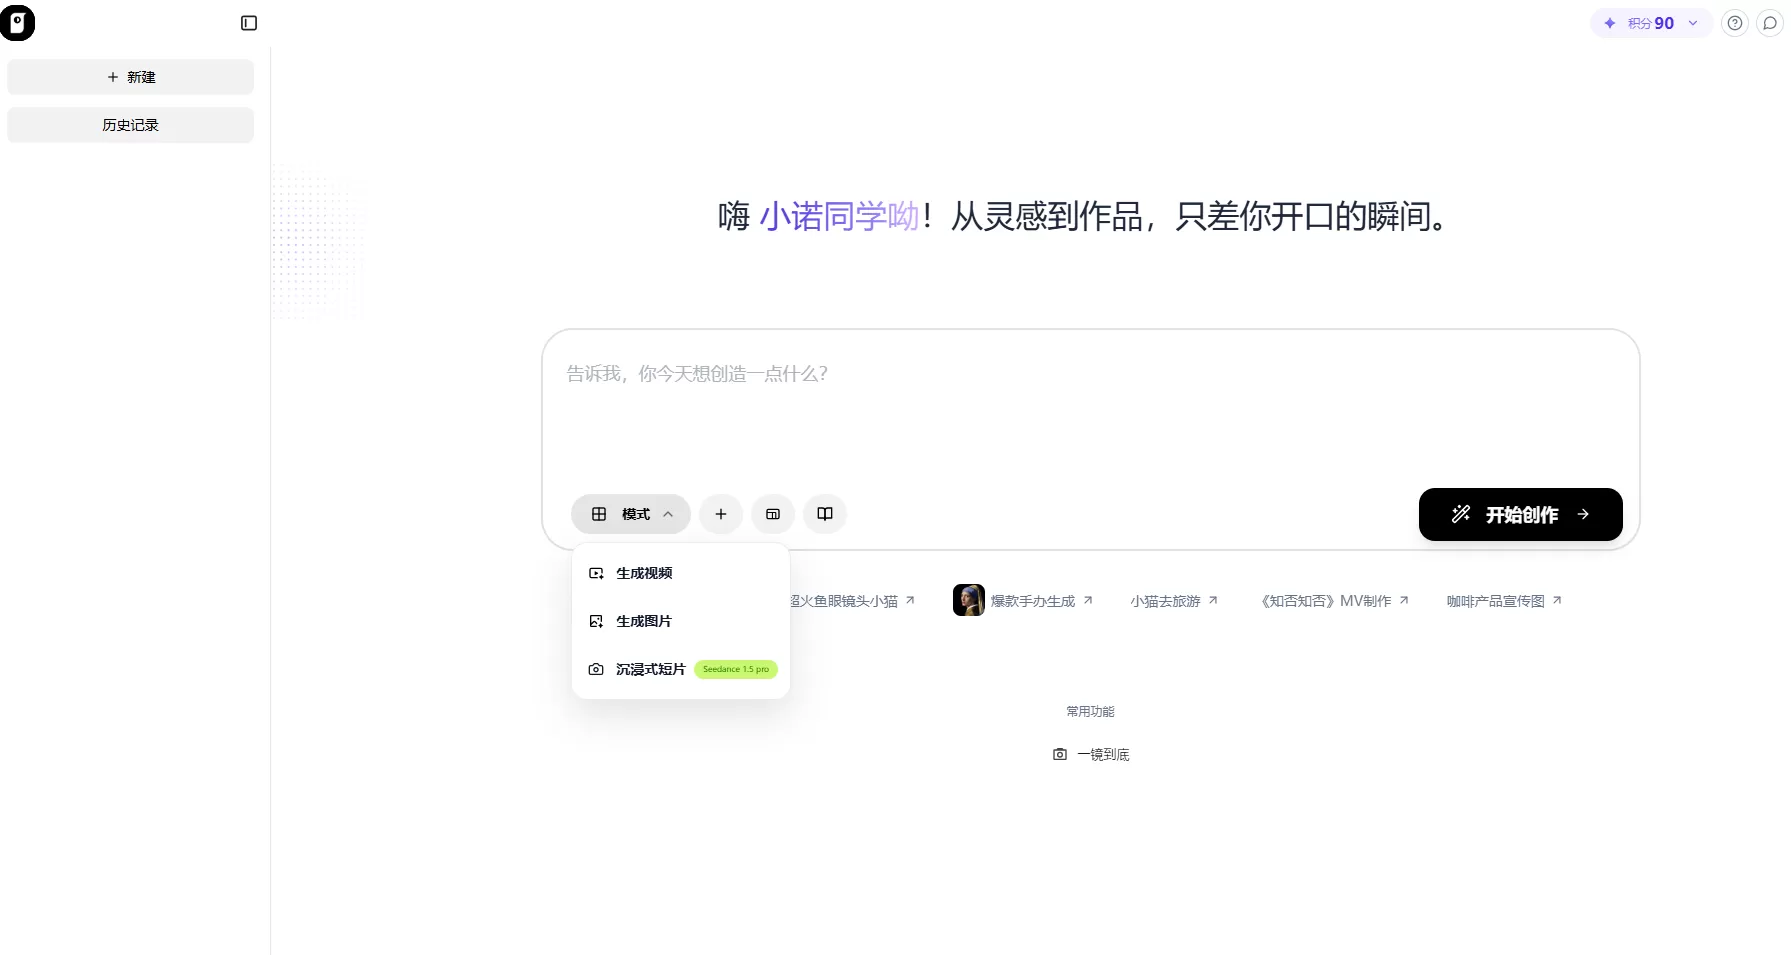
Task: Open the help question mark icon
Action: [x=1735, y=22]
